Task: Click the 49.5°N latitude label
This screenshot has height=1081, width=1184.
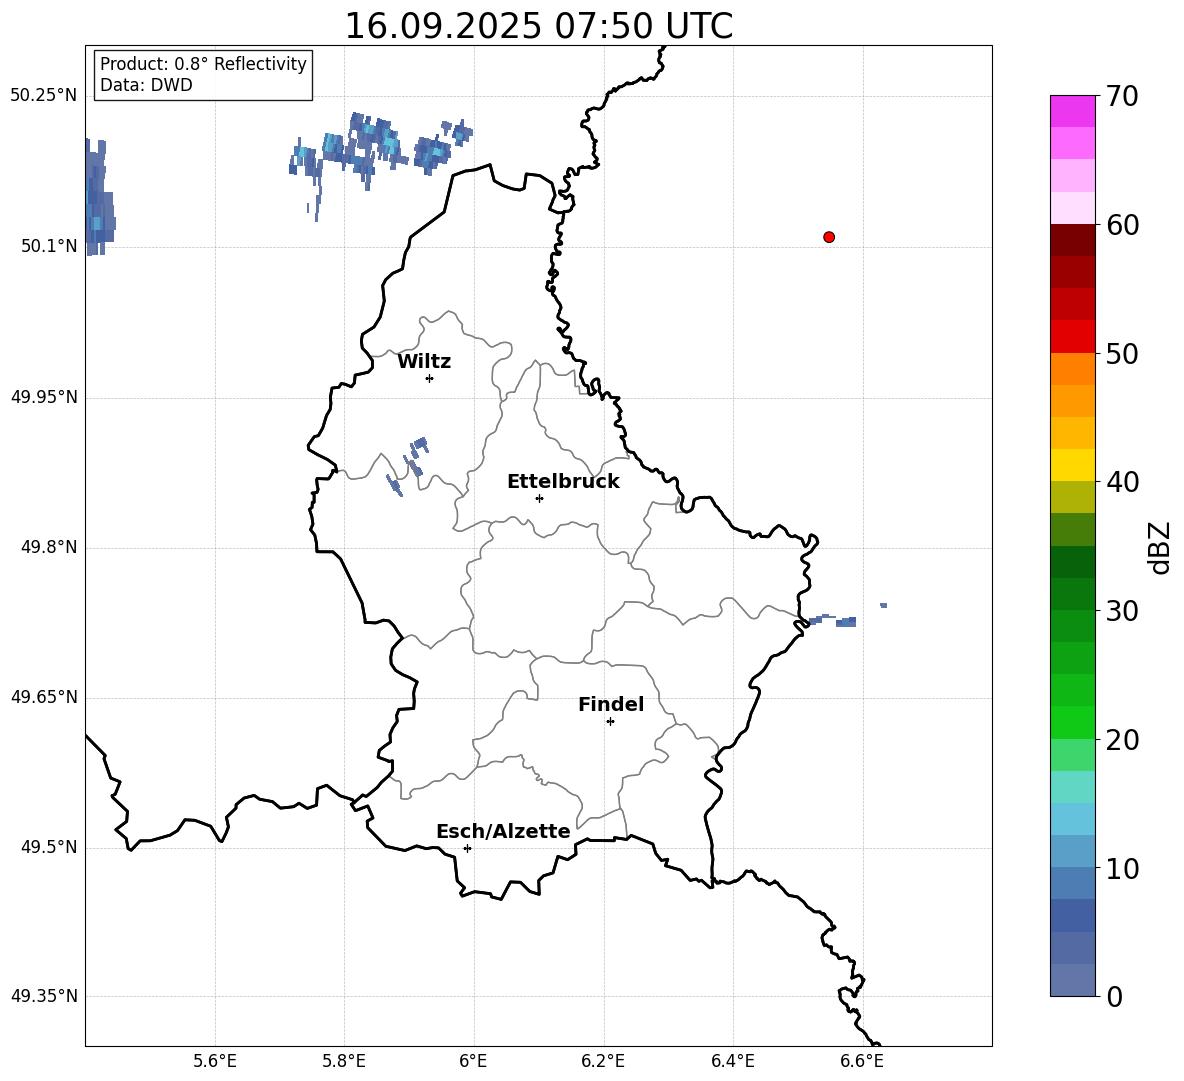Action: (x=49, y=847)
